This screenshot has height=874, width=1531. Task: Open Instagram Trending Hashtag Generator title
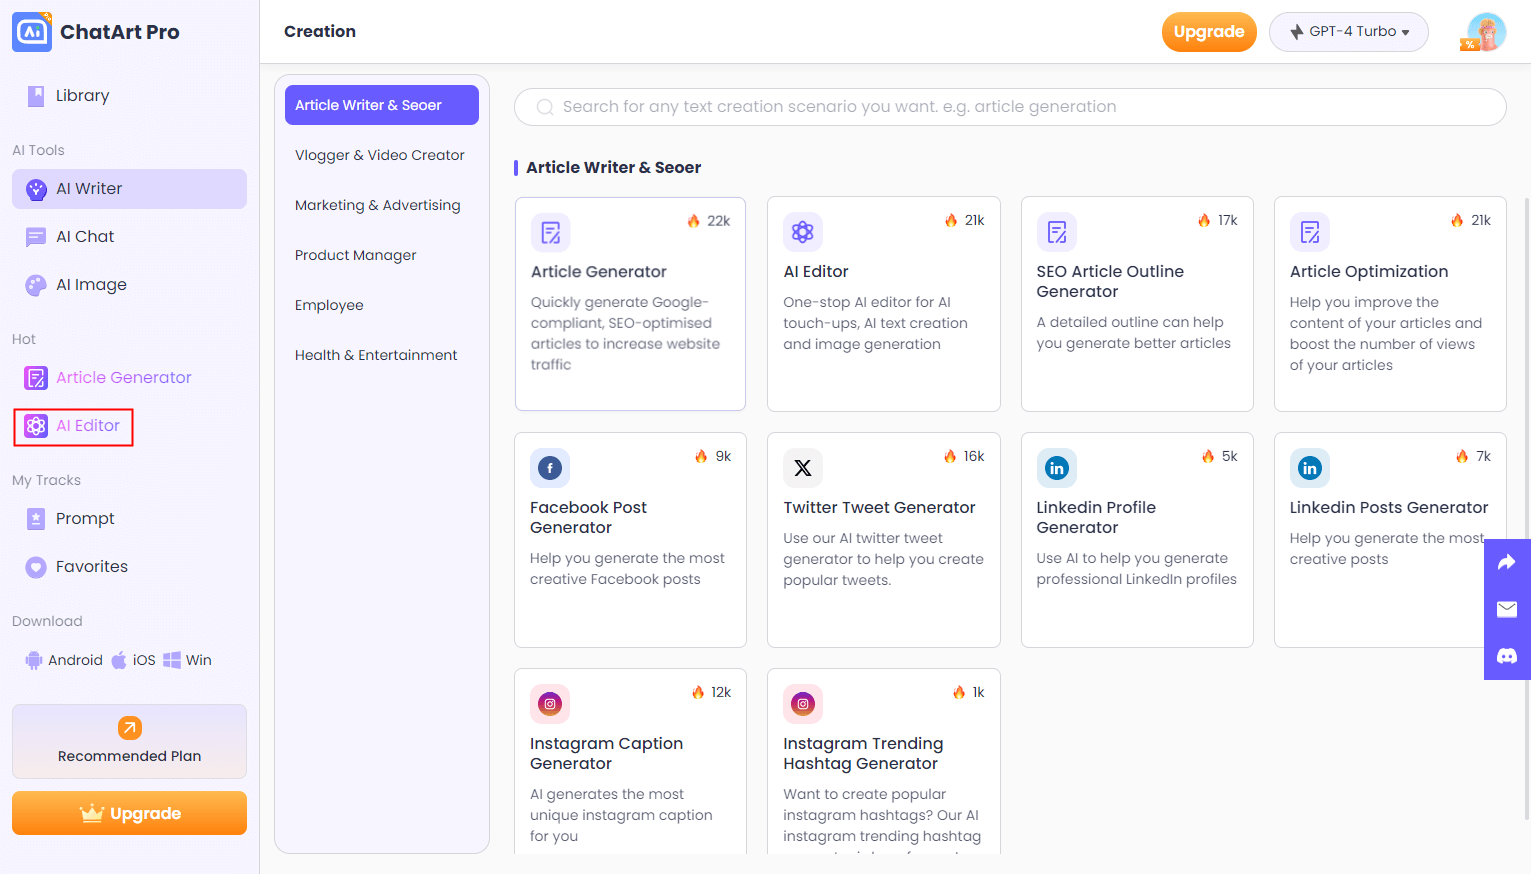coord(863,754)
